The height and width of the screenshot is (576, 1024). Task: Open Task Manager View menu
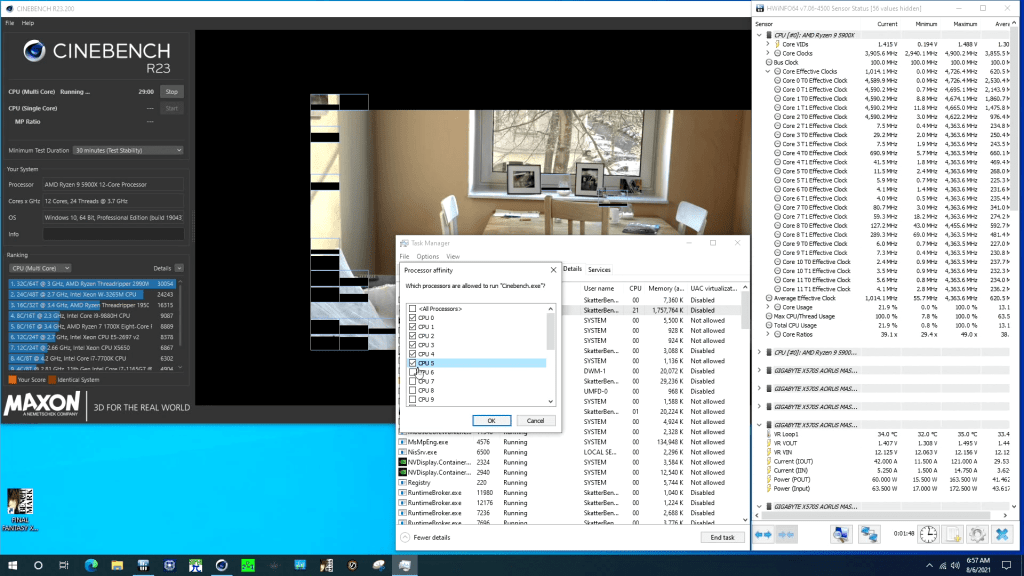453,257
